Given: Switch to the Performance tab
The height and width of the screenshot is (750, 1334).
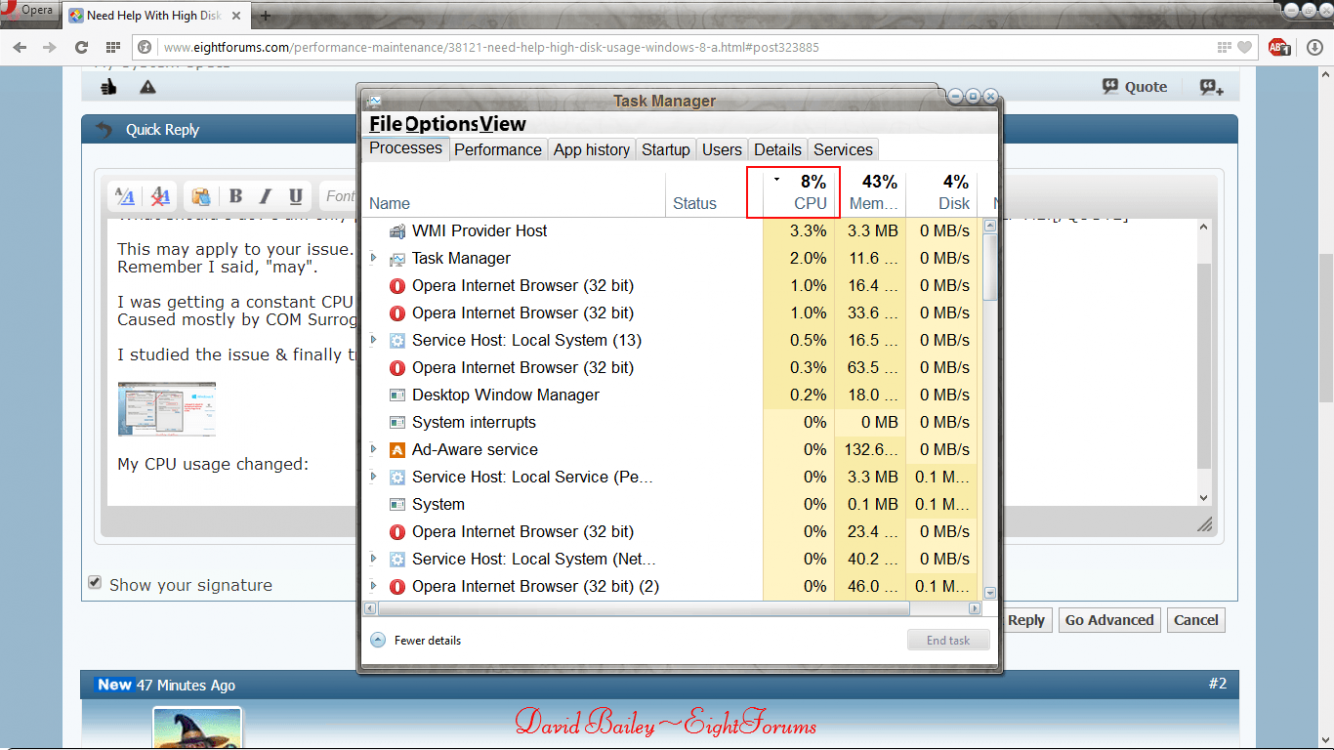Looking at the screenshot, I should tap(498, 150).
